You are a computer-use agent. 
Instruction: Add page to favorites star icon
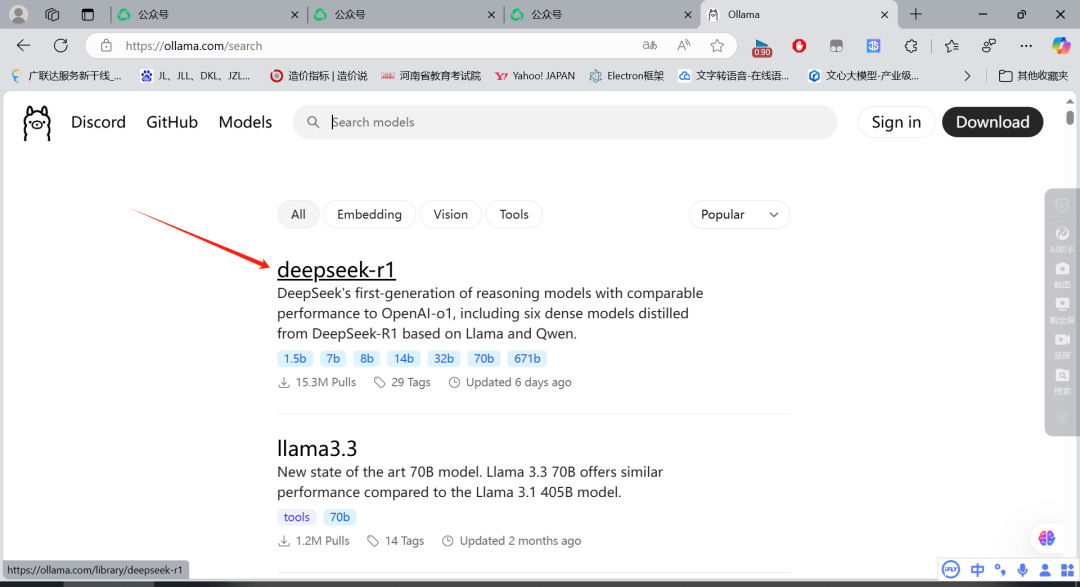(x=717, y=45)
